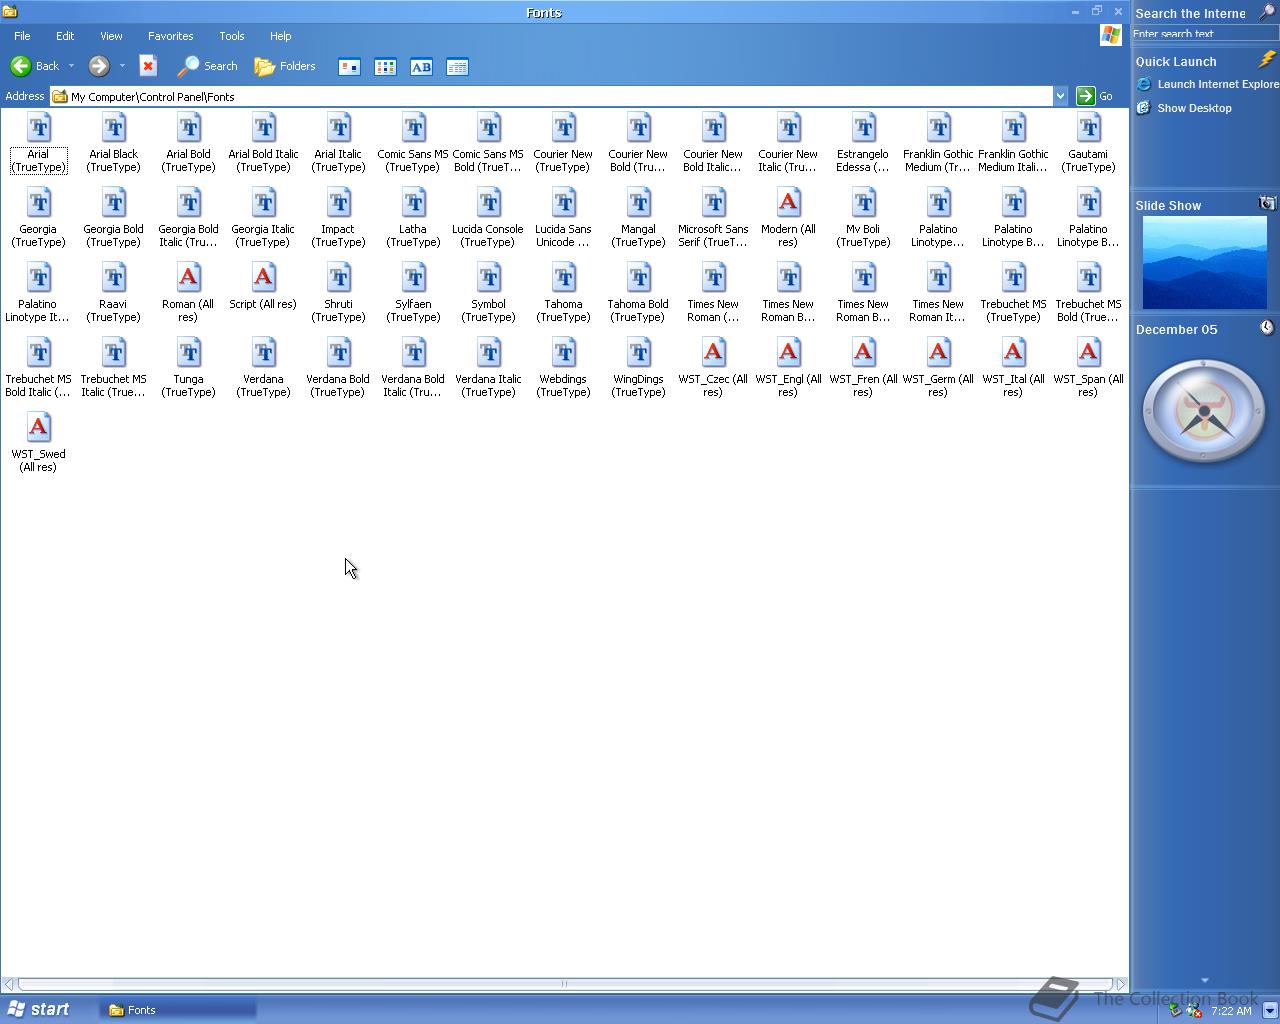Click the AB Similarity view icon
1280x1024 pixels.
[x=421, y=66]
